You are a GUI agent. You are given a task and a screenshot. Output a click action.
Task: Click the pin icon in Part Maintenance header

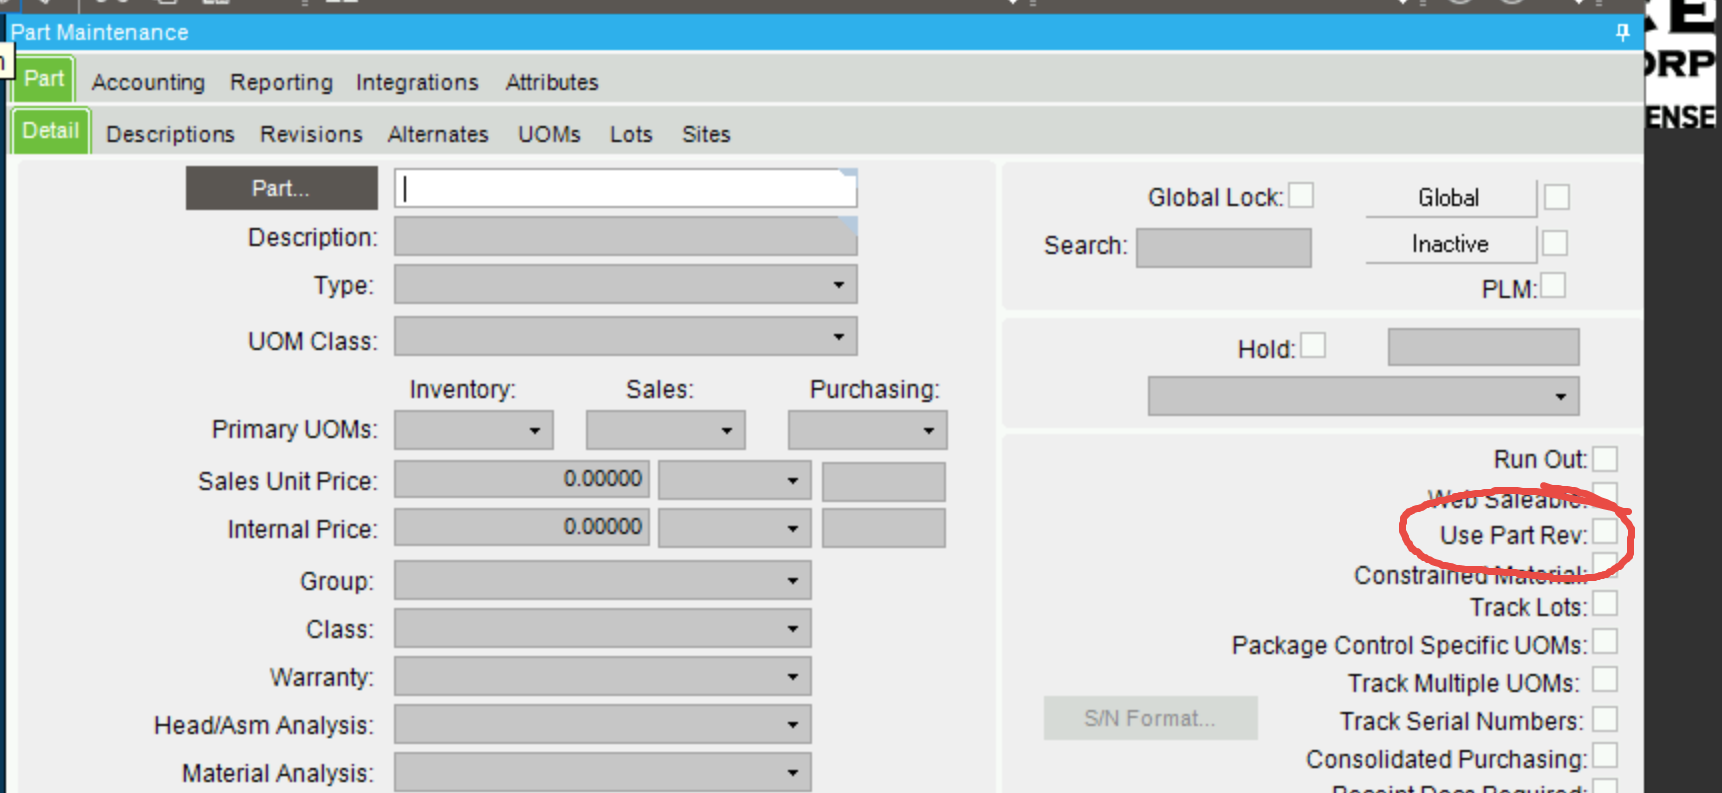pos(1622,33)
